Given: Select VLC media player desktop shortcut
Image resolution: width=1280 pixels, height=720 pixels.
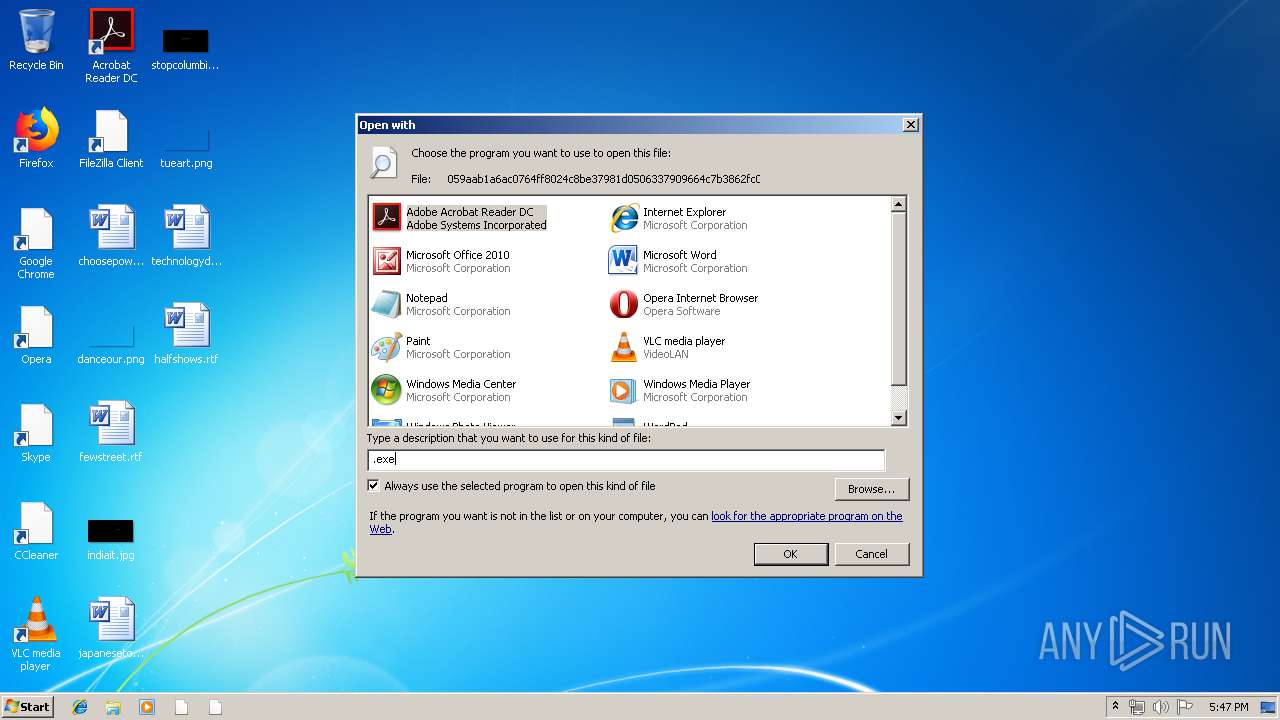Looking at the screenshot, I should [36, 635].
